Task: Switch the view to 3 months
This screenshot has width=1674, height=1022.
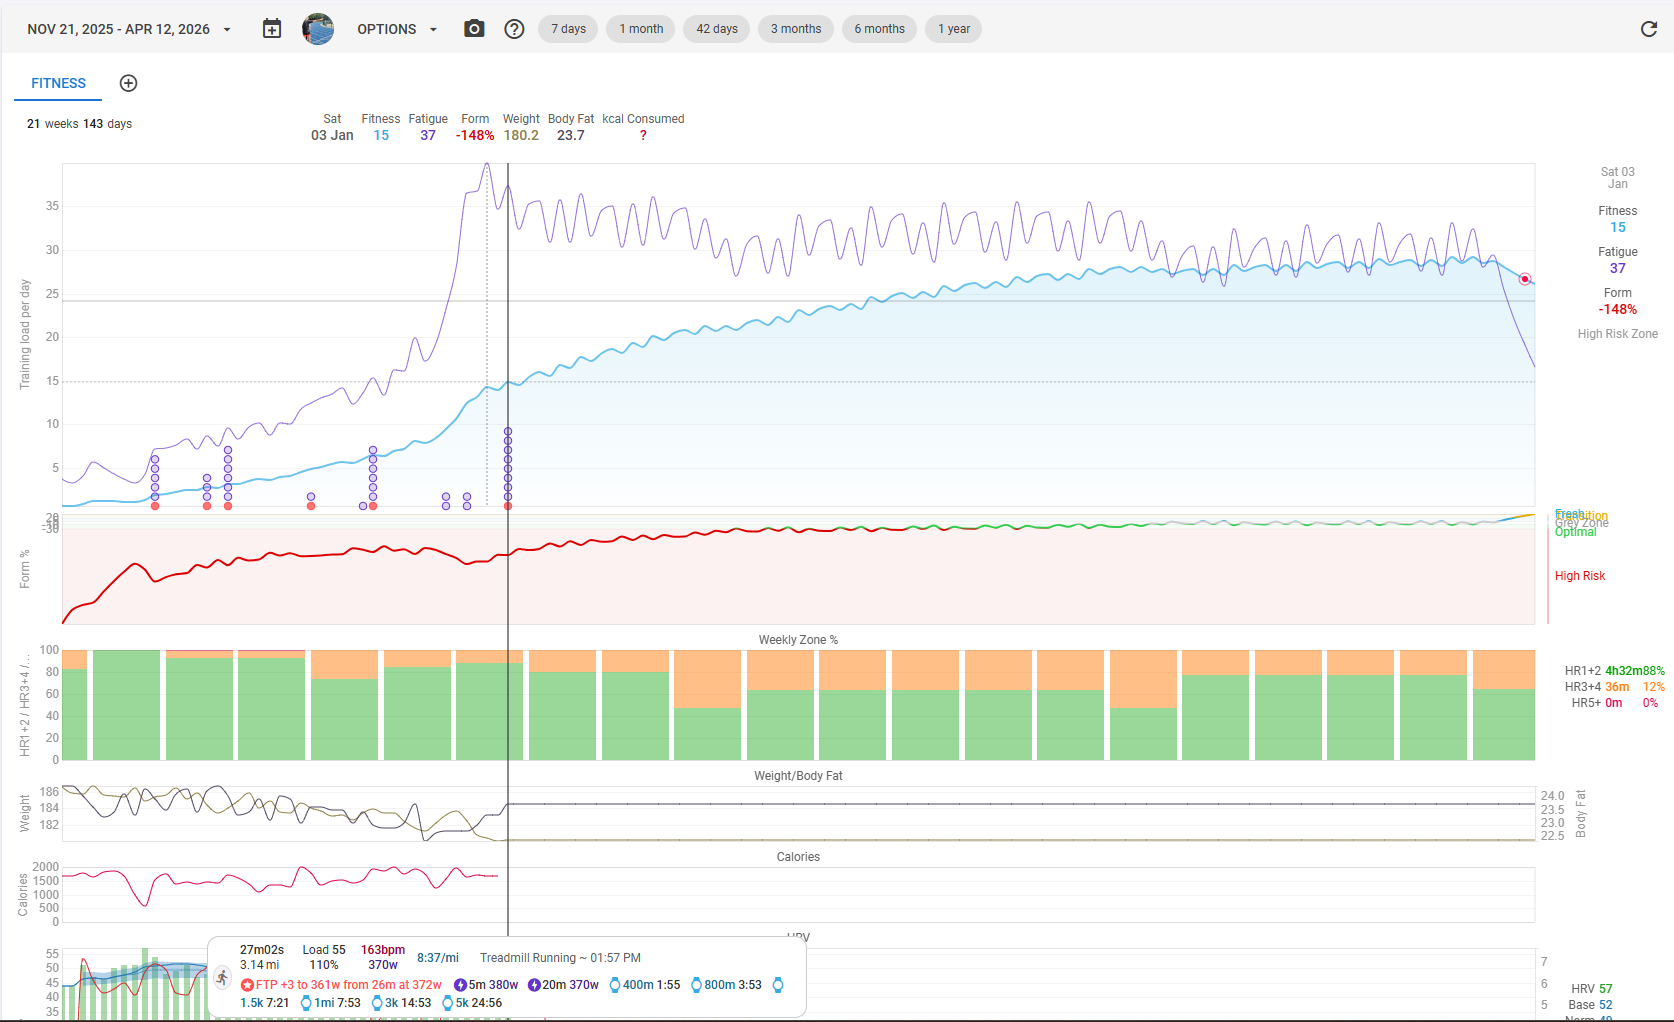Action: pos(795,29)
